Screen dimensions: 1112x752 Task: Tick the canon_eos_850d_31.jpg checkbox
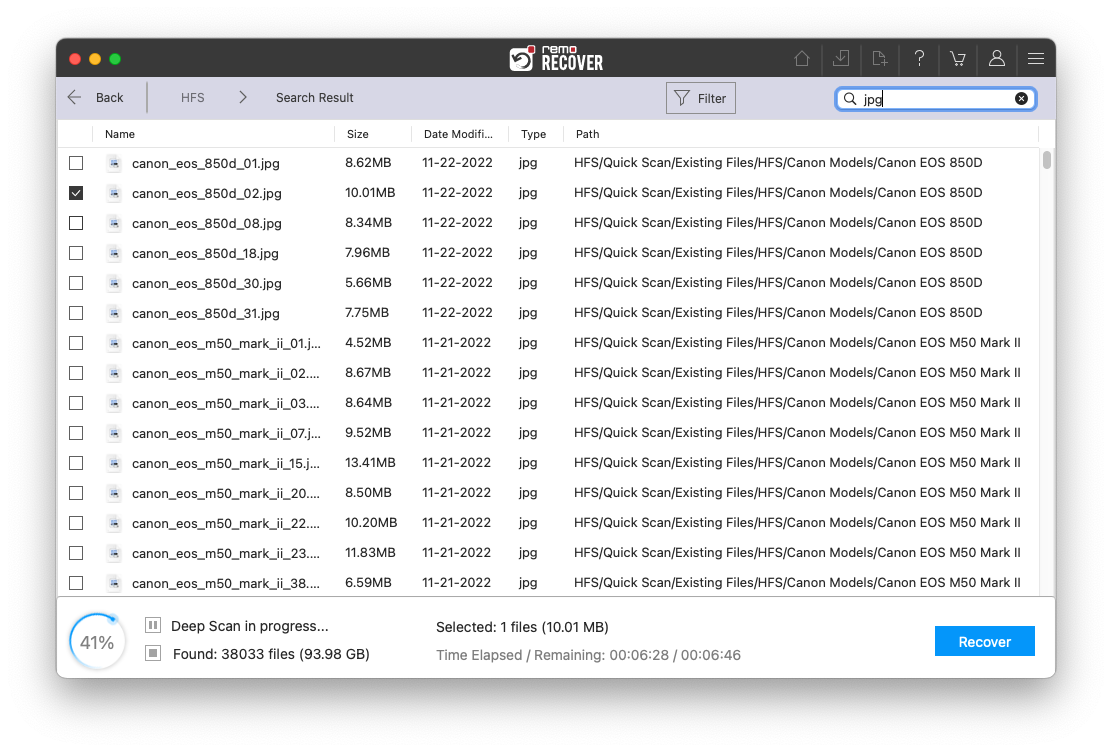[76, 313]
